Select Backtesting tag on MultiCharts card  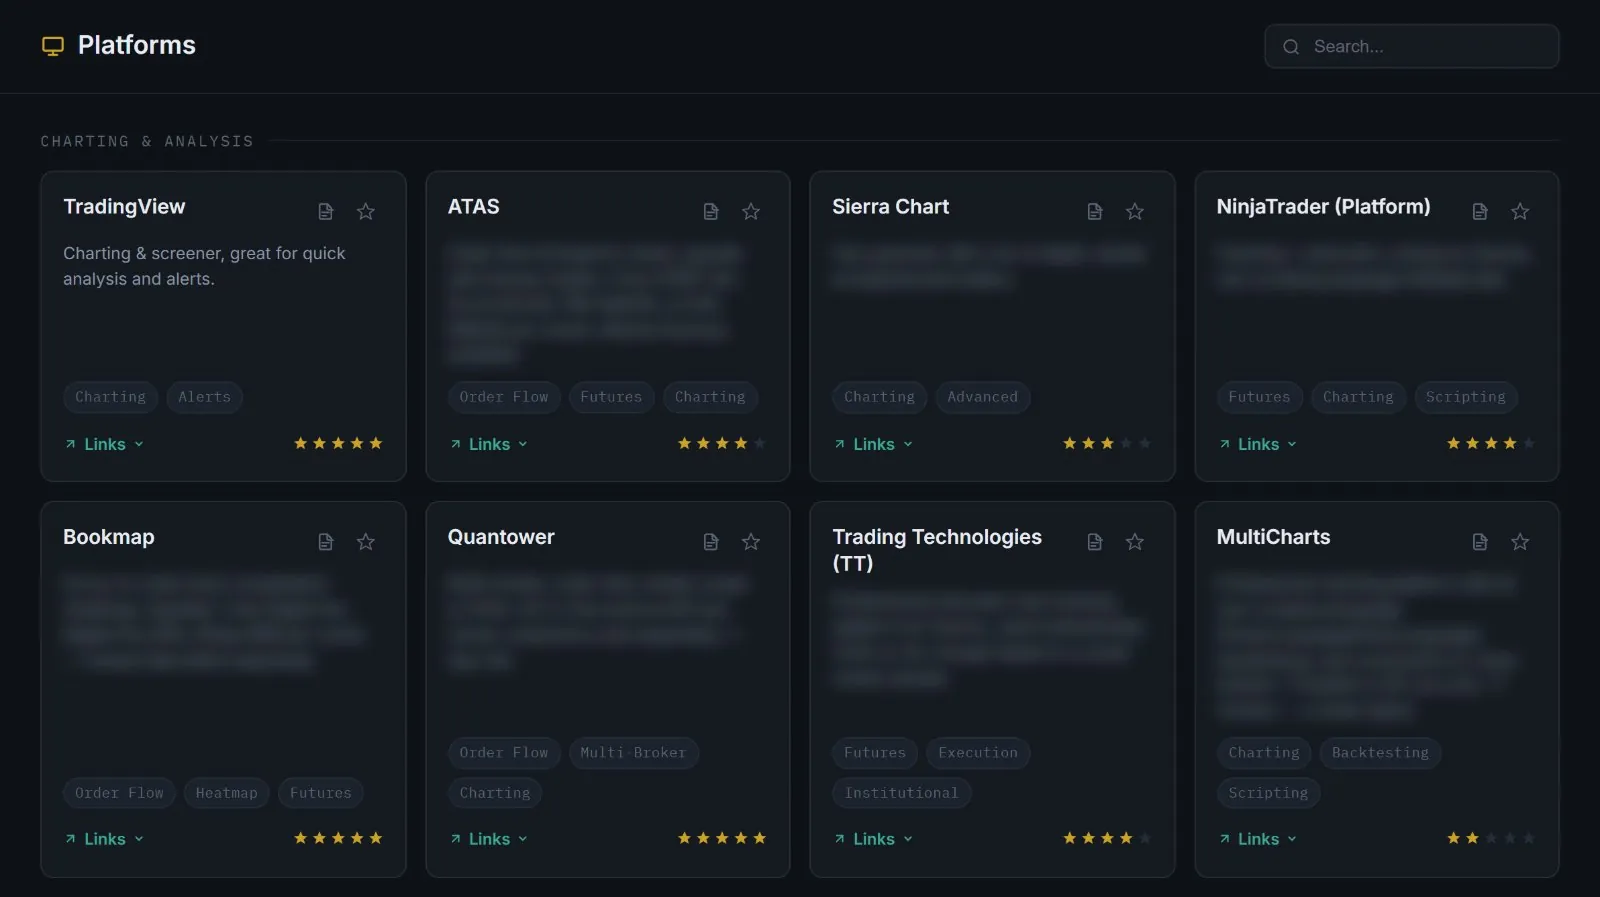(1380, 753)
